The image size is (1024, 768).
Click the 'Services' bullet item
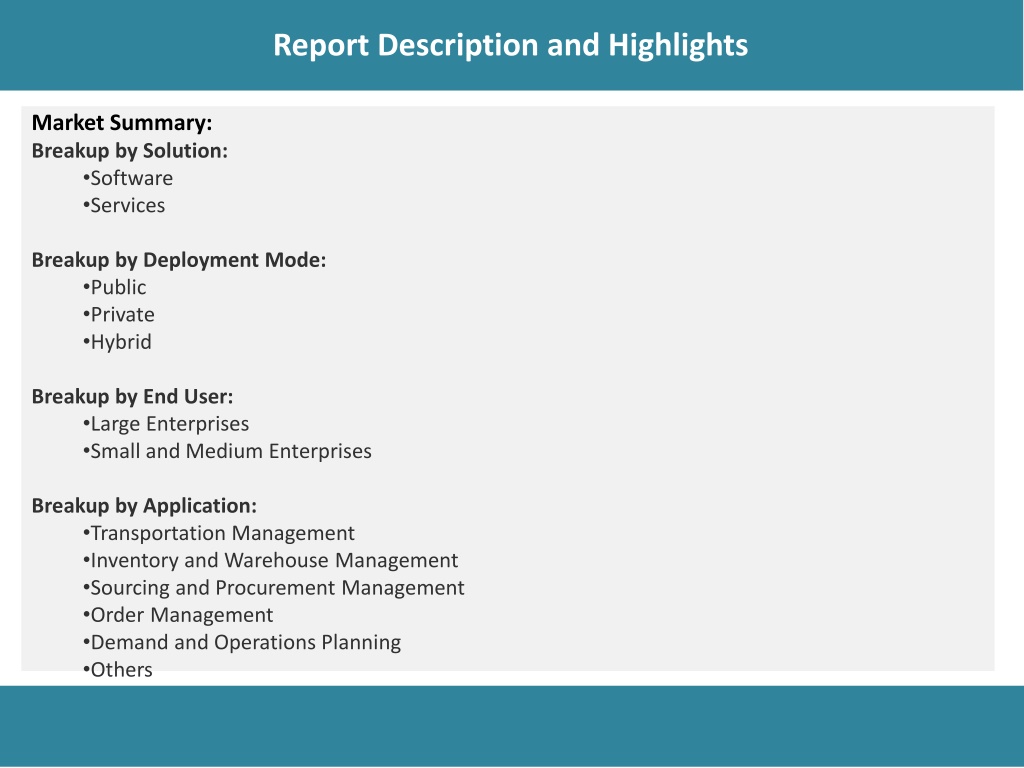coord(124,206)
